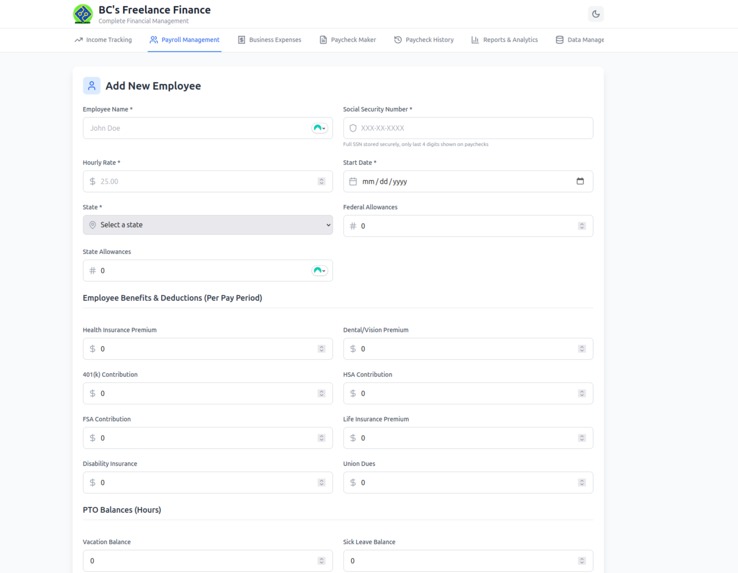View Reports & Analytics tab
Viewport: 738px width, 573px height.
(x=505, y=40)
